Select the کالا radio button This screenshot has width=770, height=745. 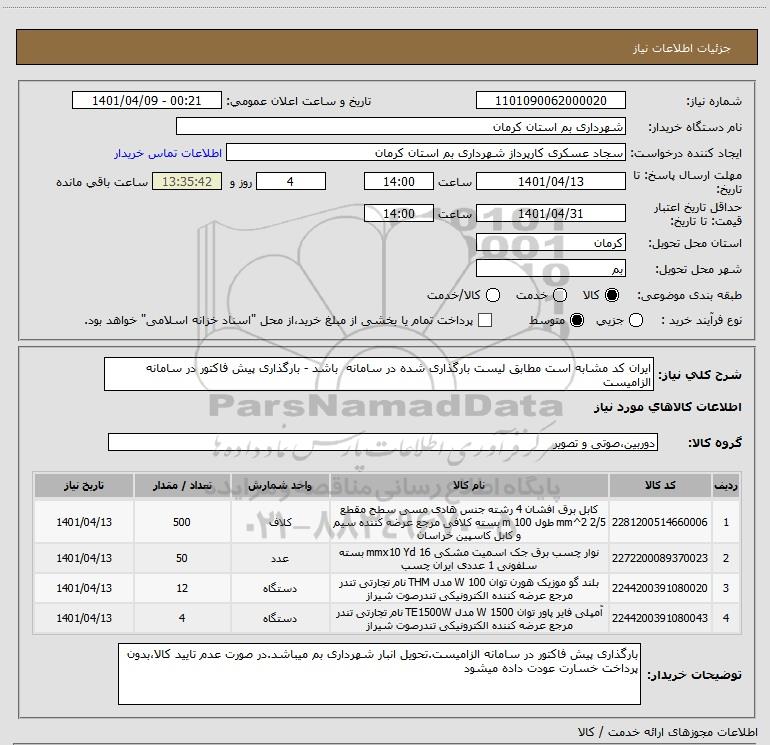click(x=612, y=295)
